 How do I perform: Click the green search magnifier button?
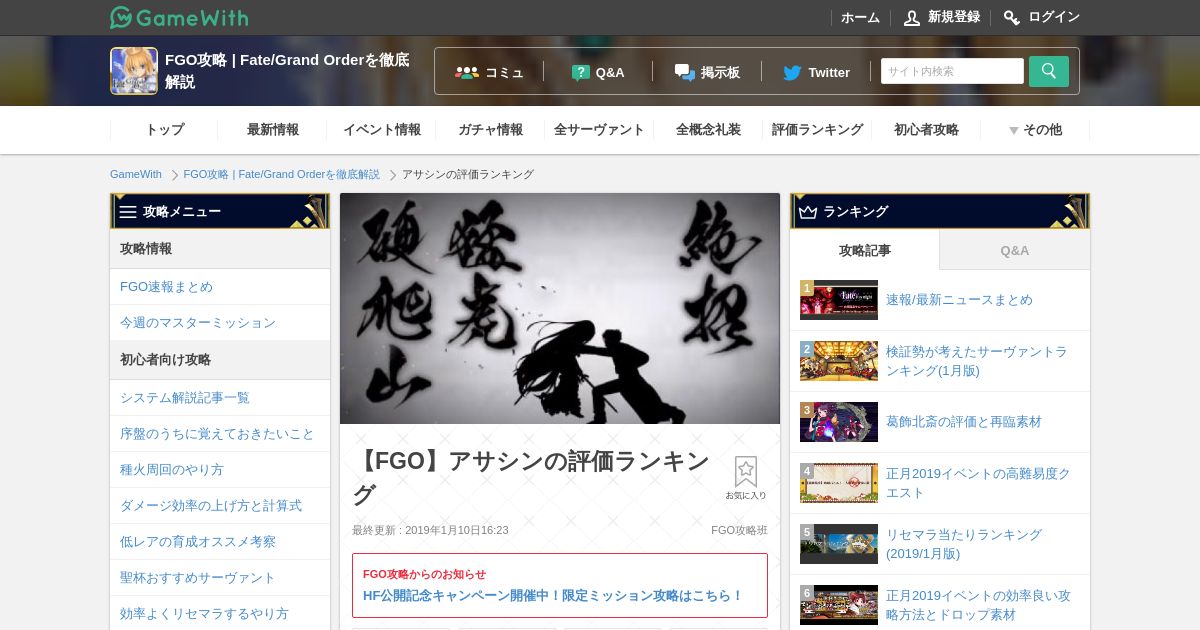pos(1049,71)
